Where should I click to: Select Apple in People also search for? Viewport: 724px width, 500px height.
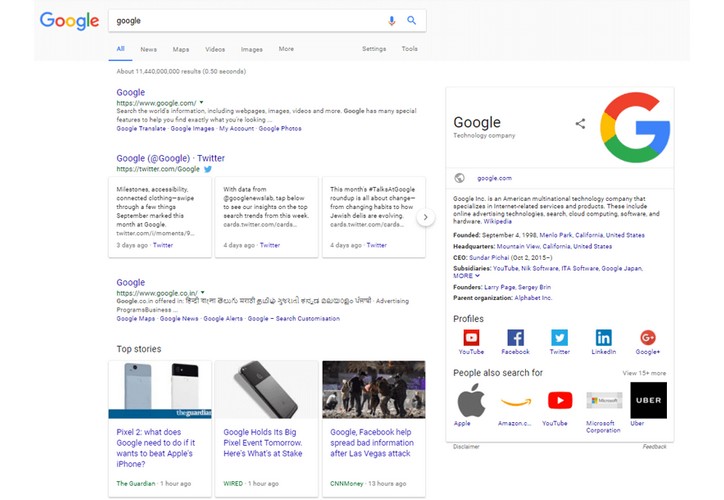point(471,400)
